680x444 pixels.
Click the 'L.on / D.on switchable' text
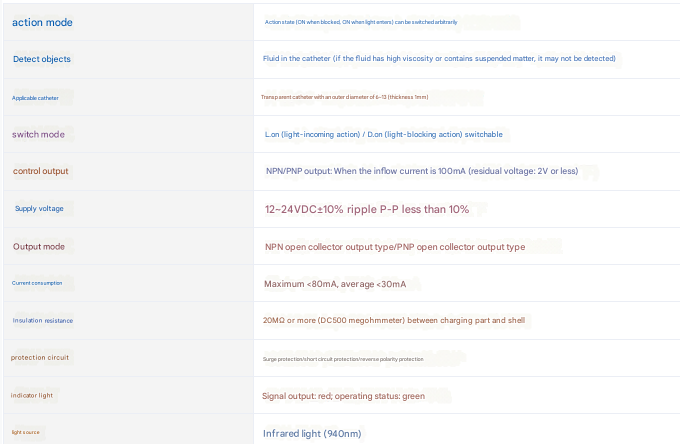point(383,134)
